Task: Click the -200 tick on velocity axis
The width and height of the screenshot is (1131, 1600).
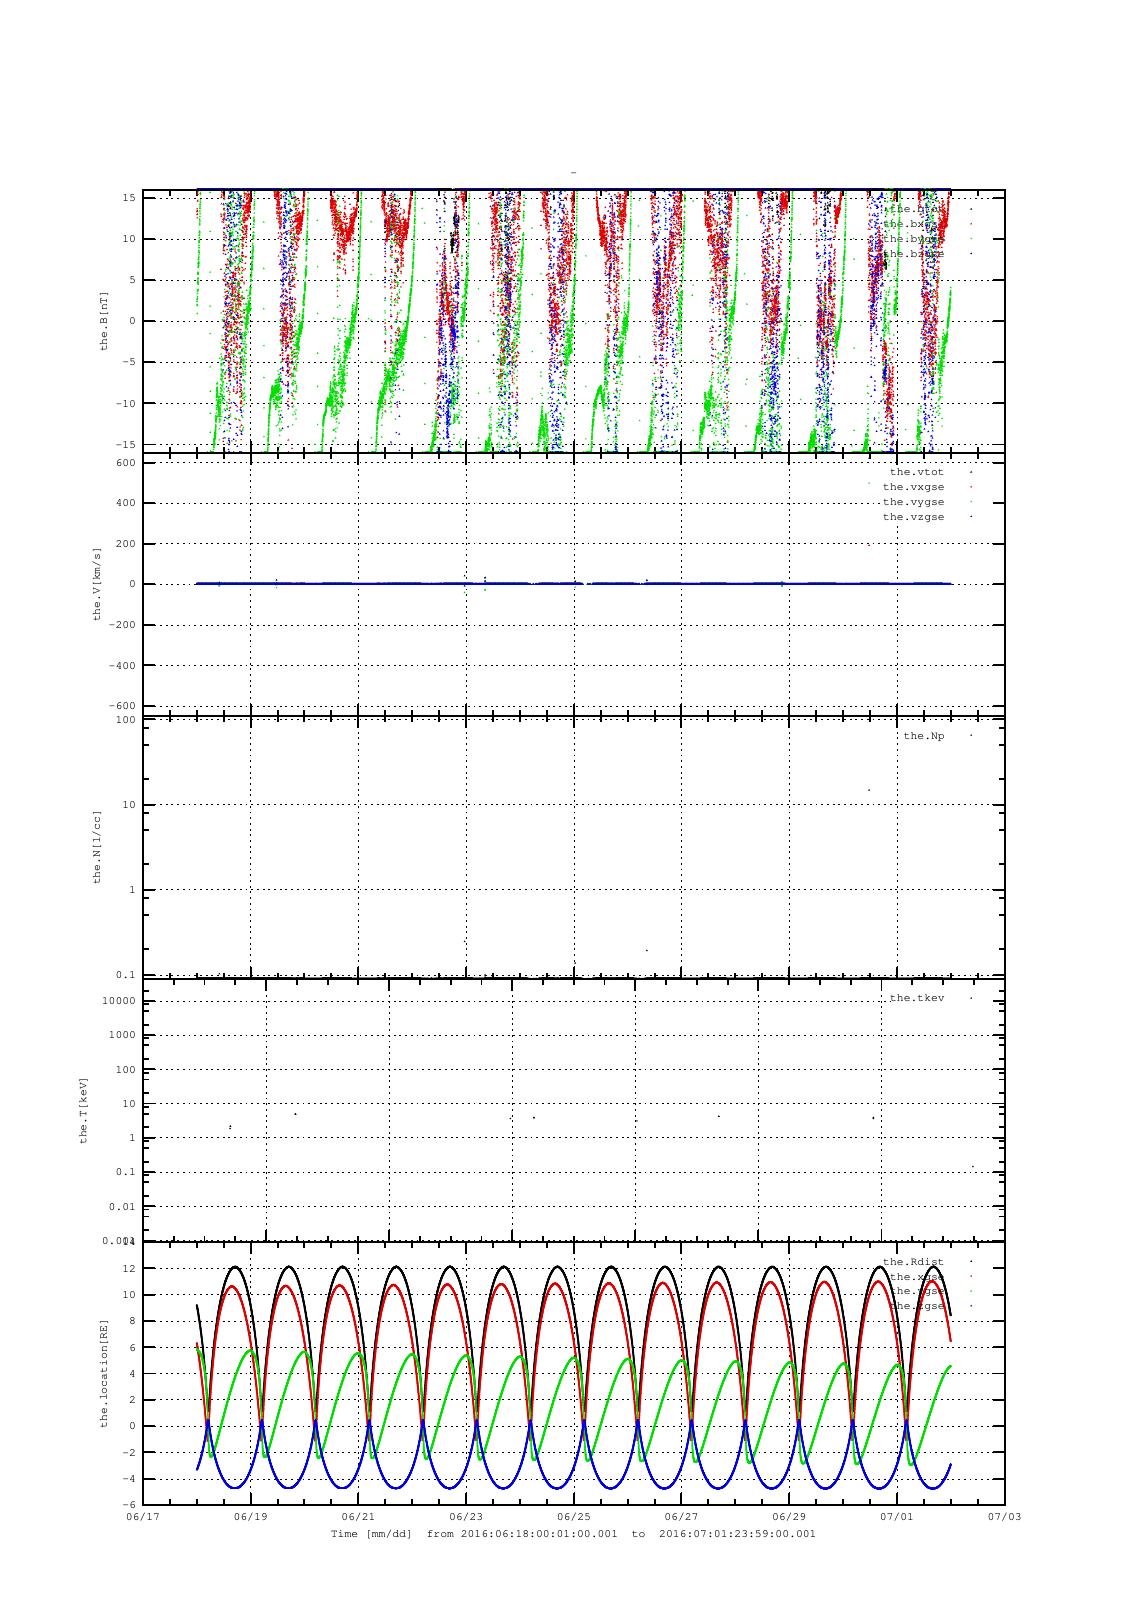Action: [x=123, y=625]
